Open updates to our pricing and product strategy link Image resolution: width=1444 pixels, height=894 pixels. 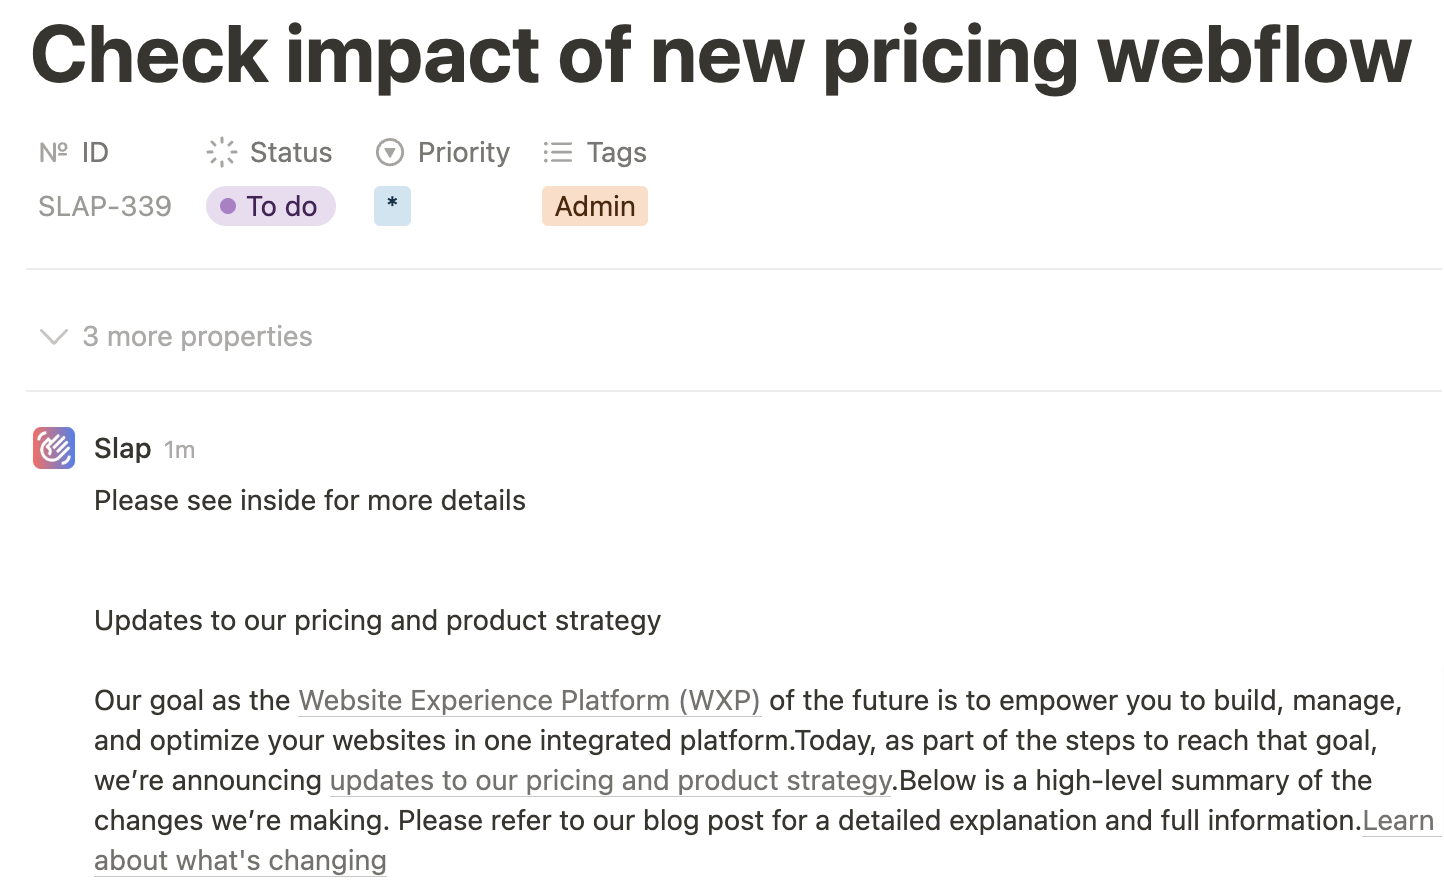pyautogui.click(x=611, y=780)
